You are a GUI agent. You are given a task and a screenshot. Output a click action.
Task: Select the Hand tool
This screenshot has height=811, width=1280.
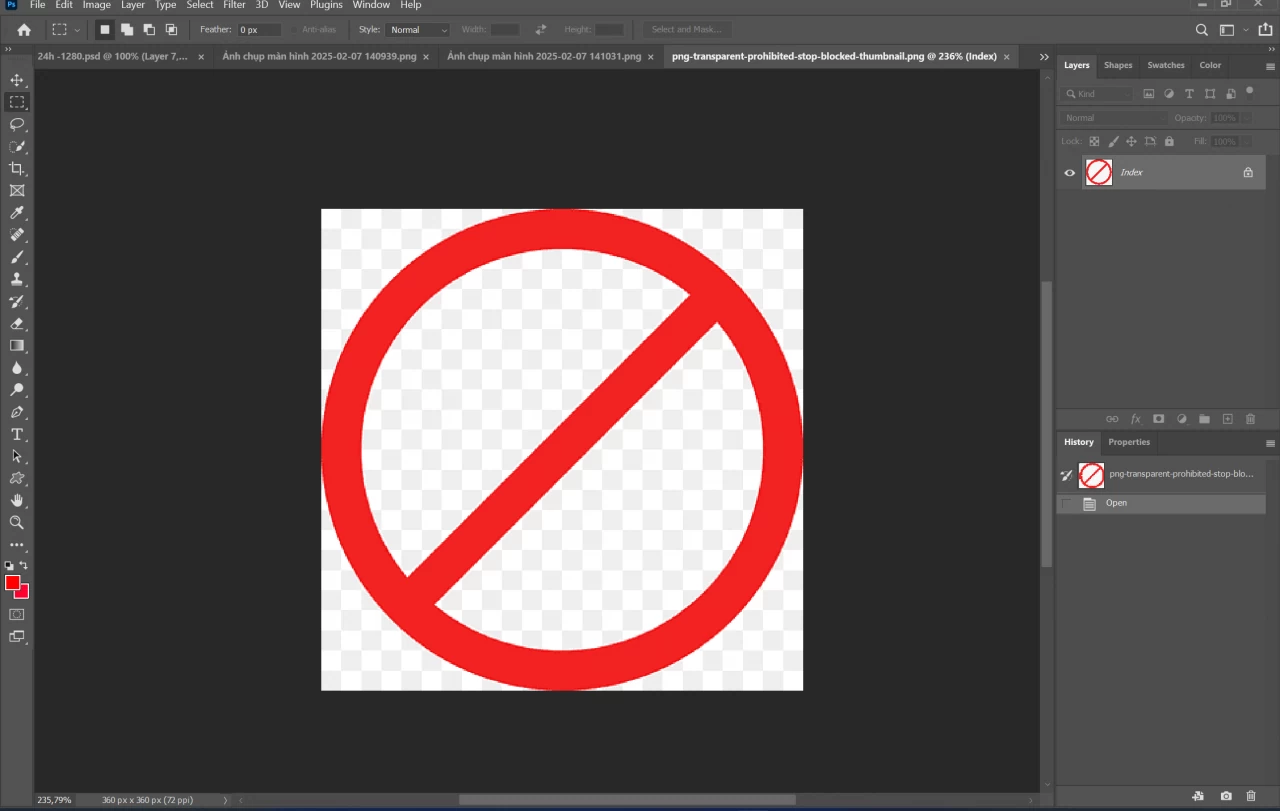[17, 500]
